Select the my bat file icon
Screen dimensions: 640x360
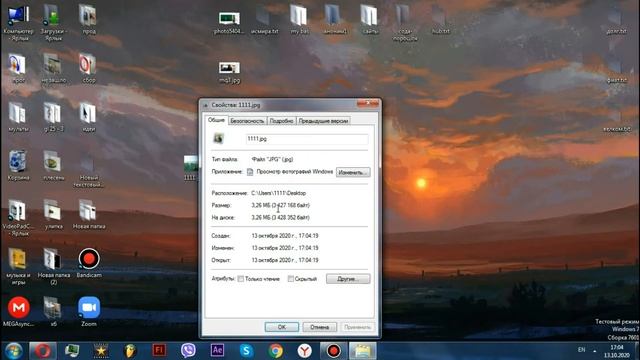click(x=299, y=16)
